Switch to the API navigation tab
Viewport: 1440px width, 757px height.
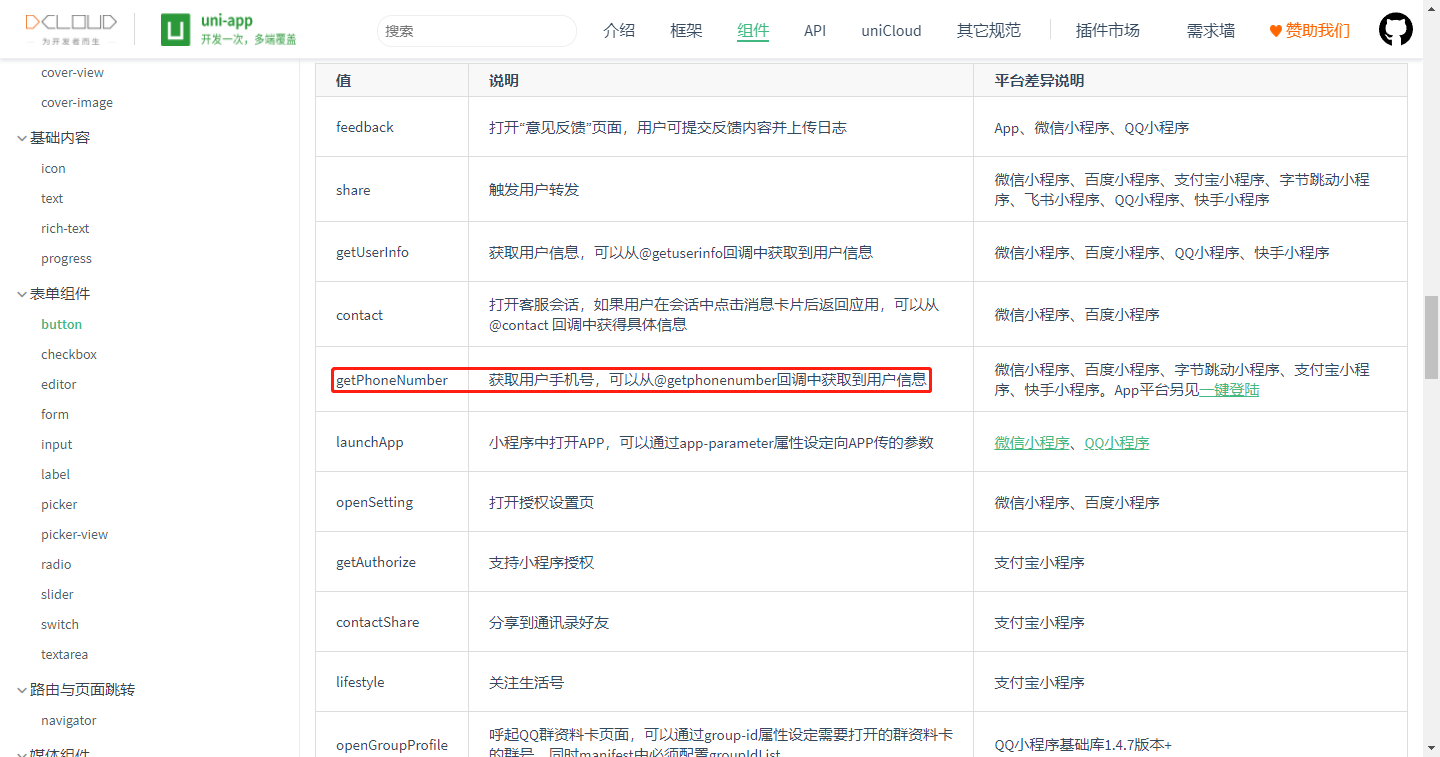(x=815, y=31)
